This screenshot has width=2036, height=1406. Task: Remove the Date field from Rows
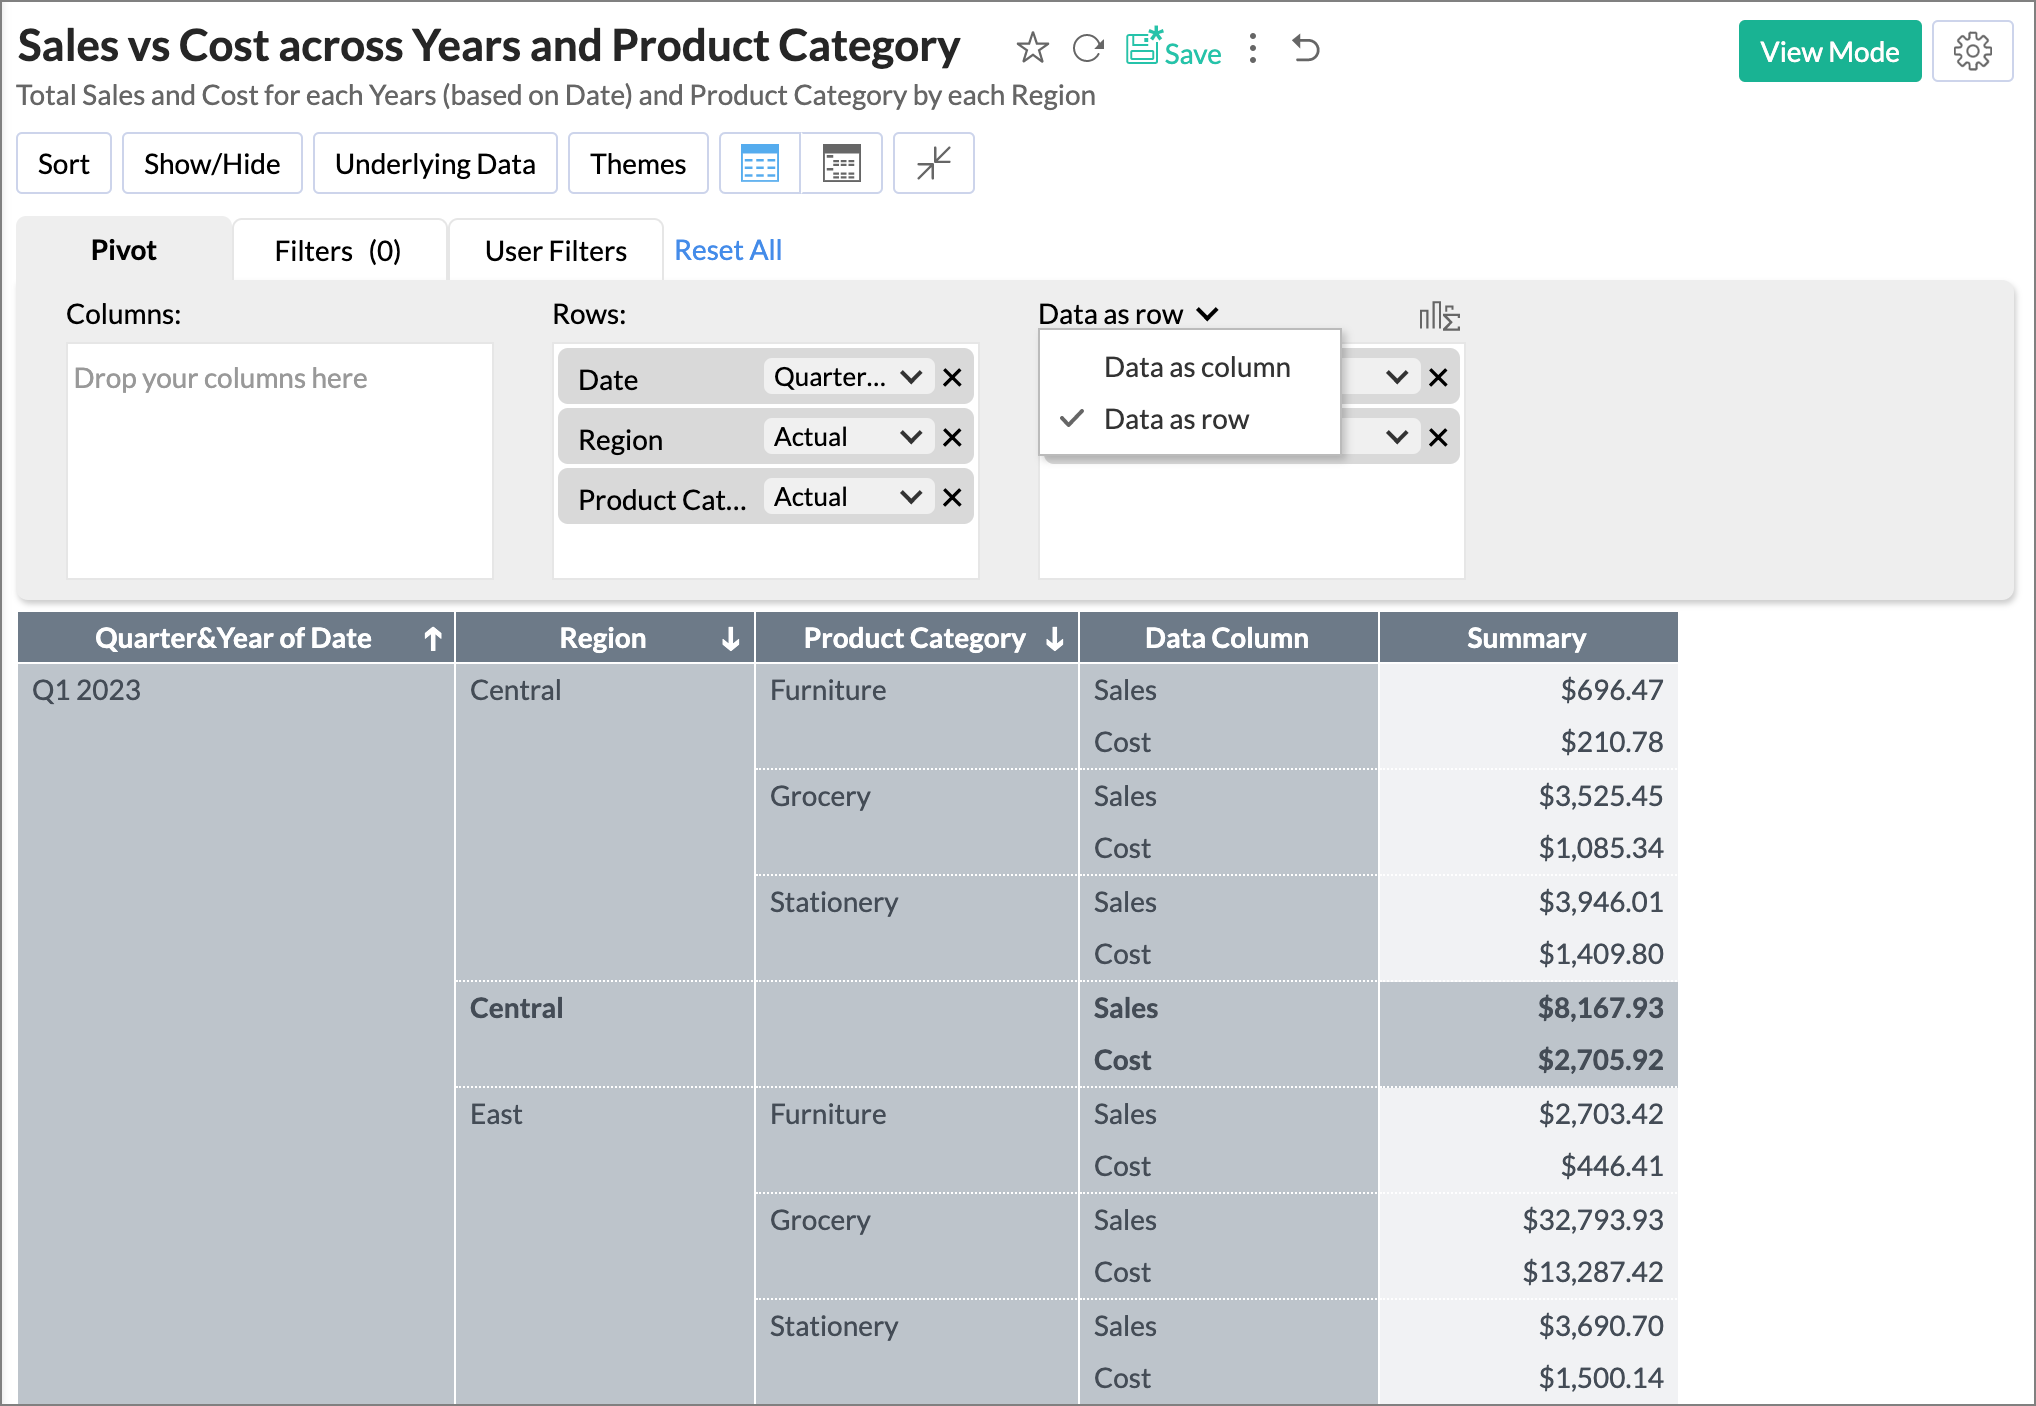pos(952,378)
